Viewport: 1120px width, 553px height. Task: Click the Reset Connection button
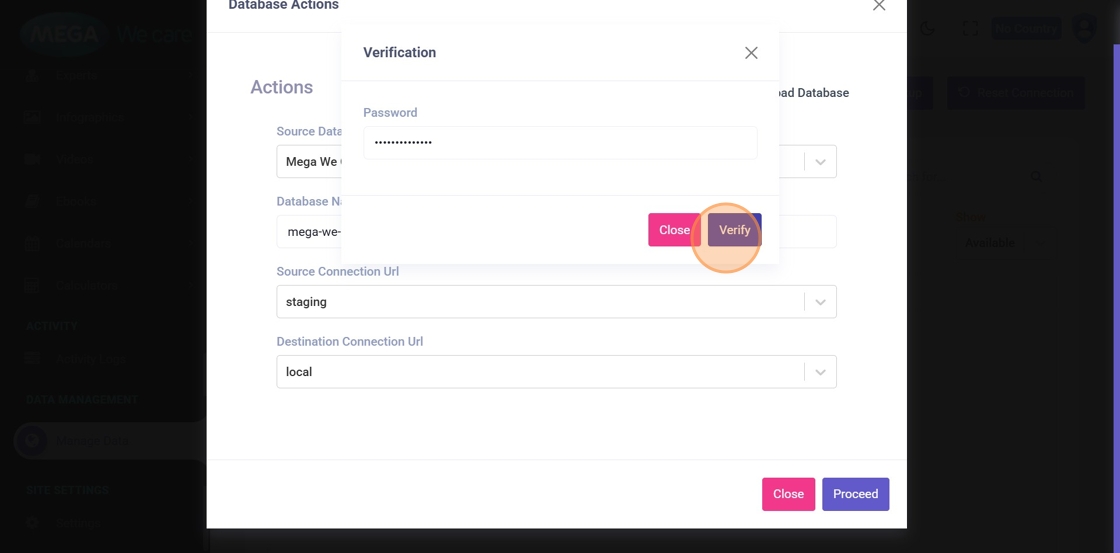pyautogui.click(x=1016, y=93)
